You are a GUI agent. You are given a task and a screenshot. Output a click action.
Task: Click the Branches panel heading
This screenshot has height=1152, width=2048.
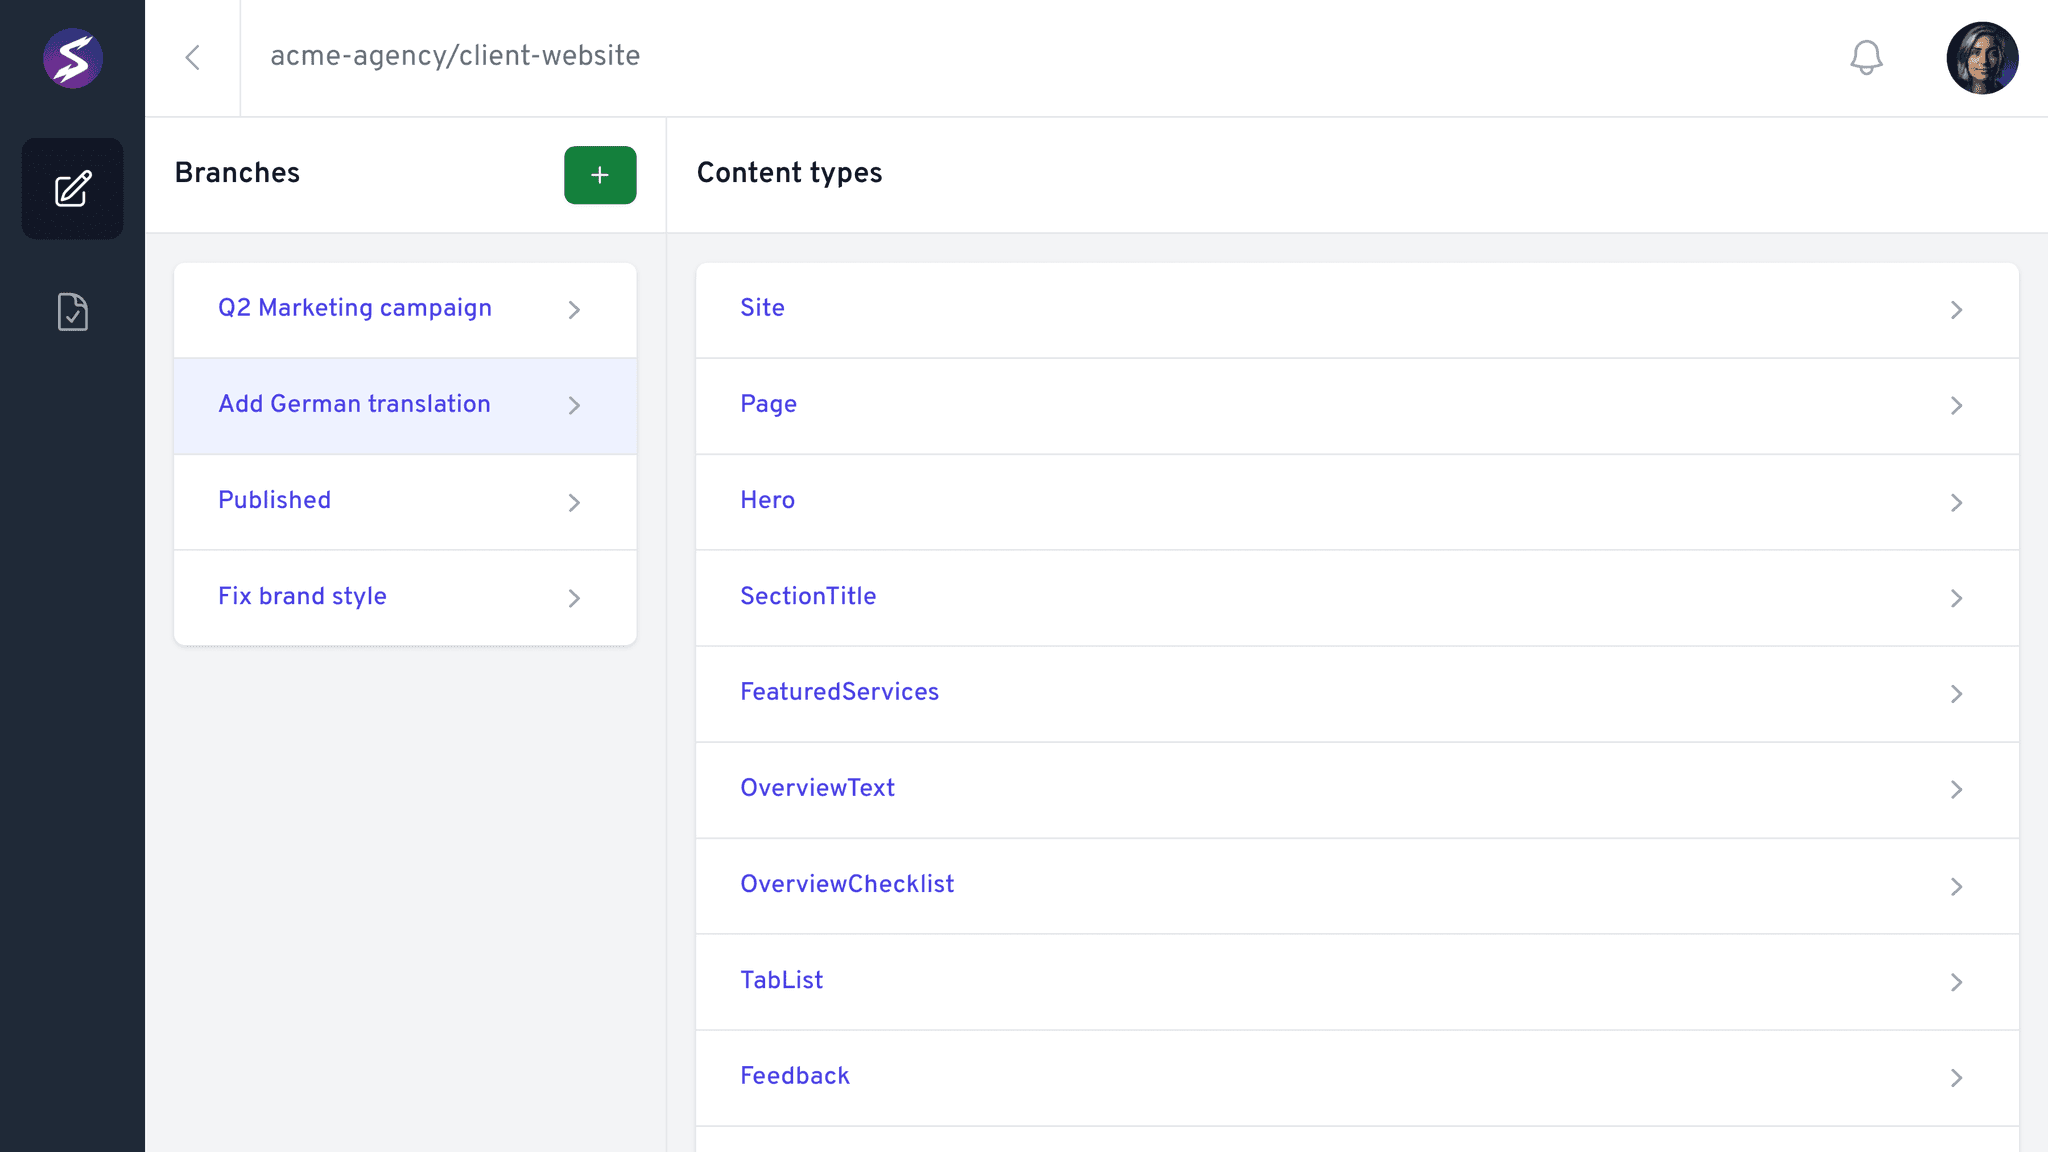click(x=237, y=173)
